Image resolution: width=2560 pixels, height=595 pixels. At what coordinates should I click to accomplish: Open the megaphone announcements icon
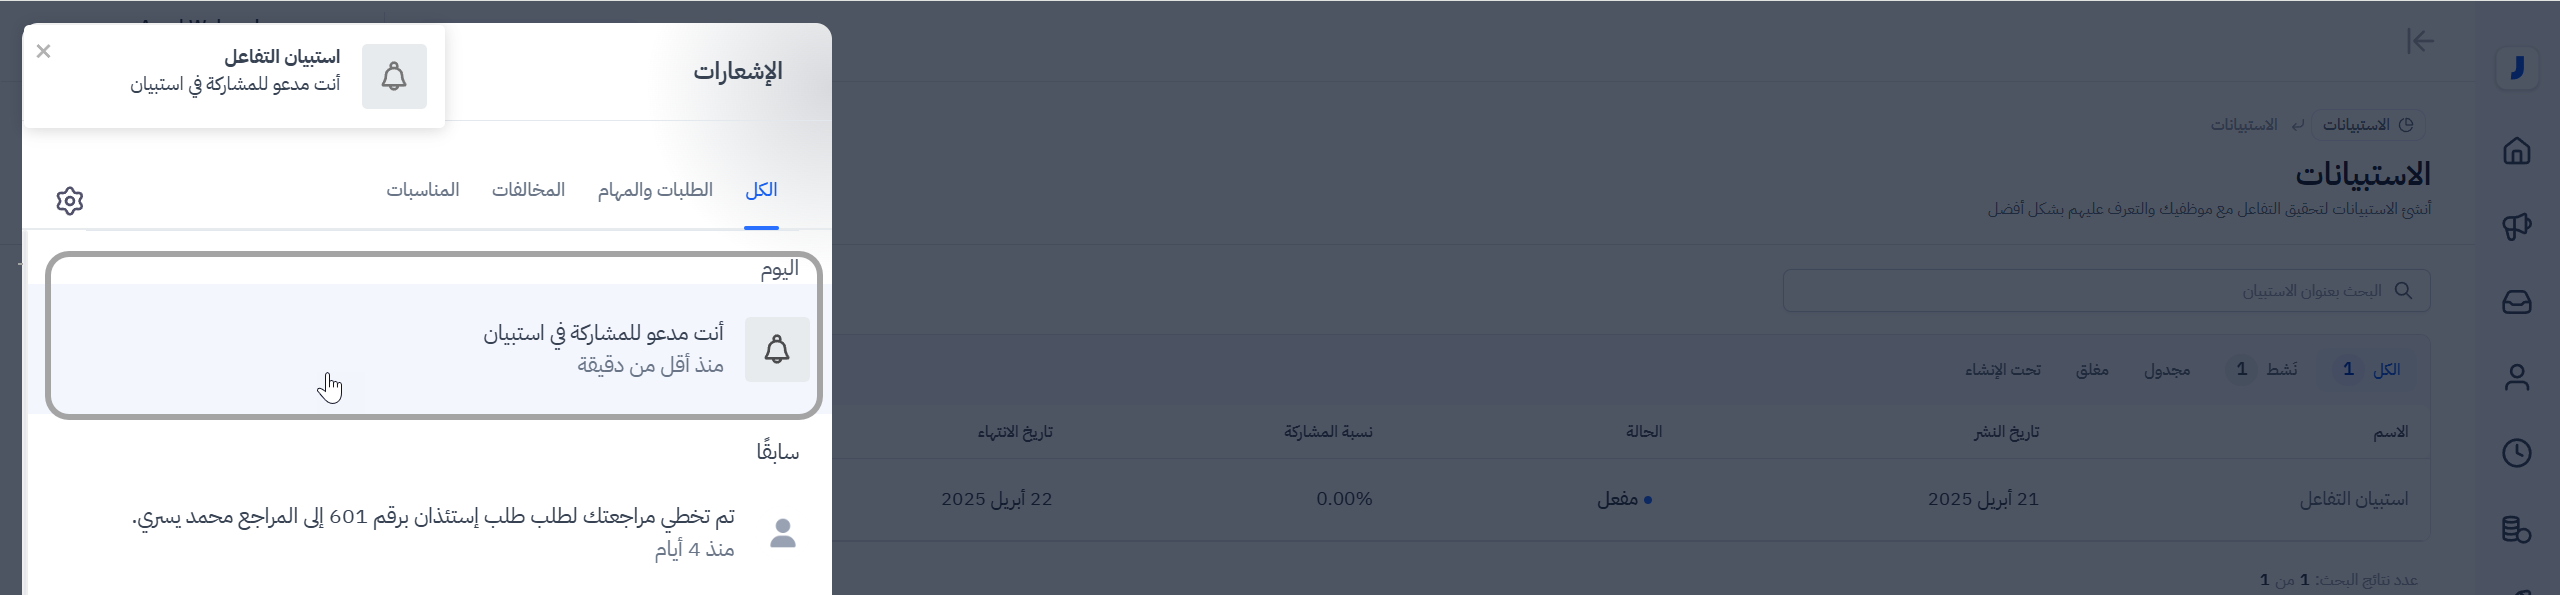tap(2516, 227)
